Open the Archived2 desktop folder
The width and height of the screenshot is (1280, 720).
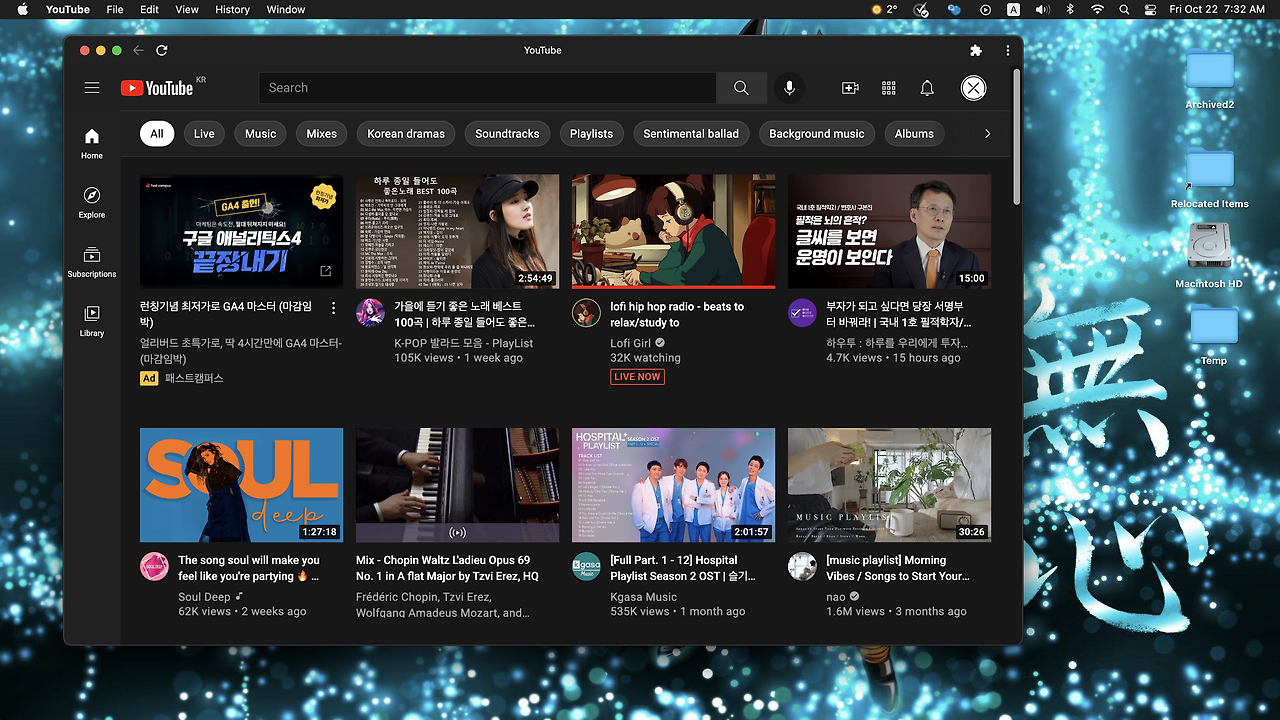1210,79
